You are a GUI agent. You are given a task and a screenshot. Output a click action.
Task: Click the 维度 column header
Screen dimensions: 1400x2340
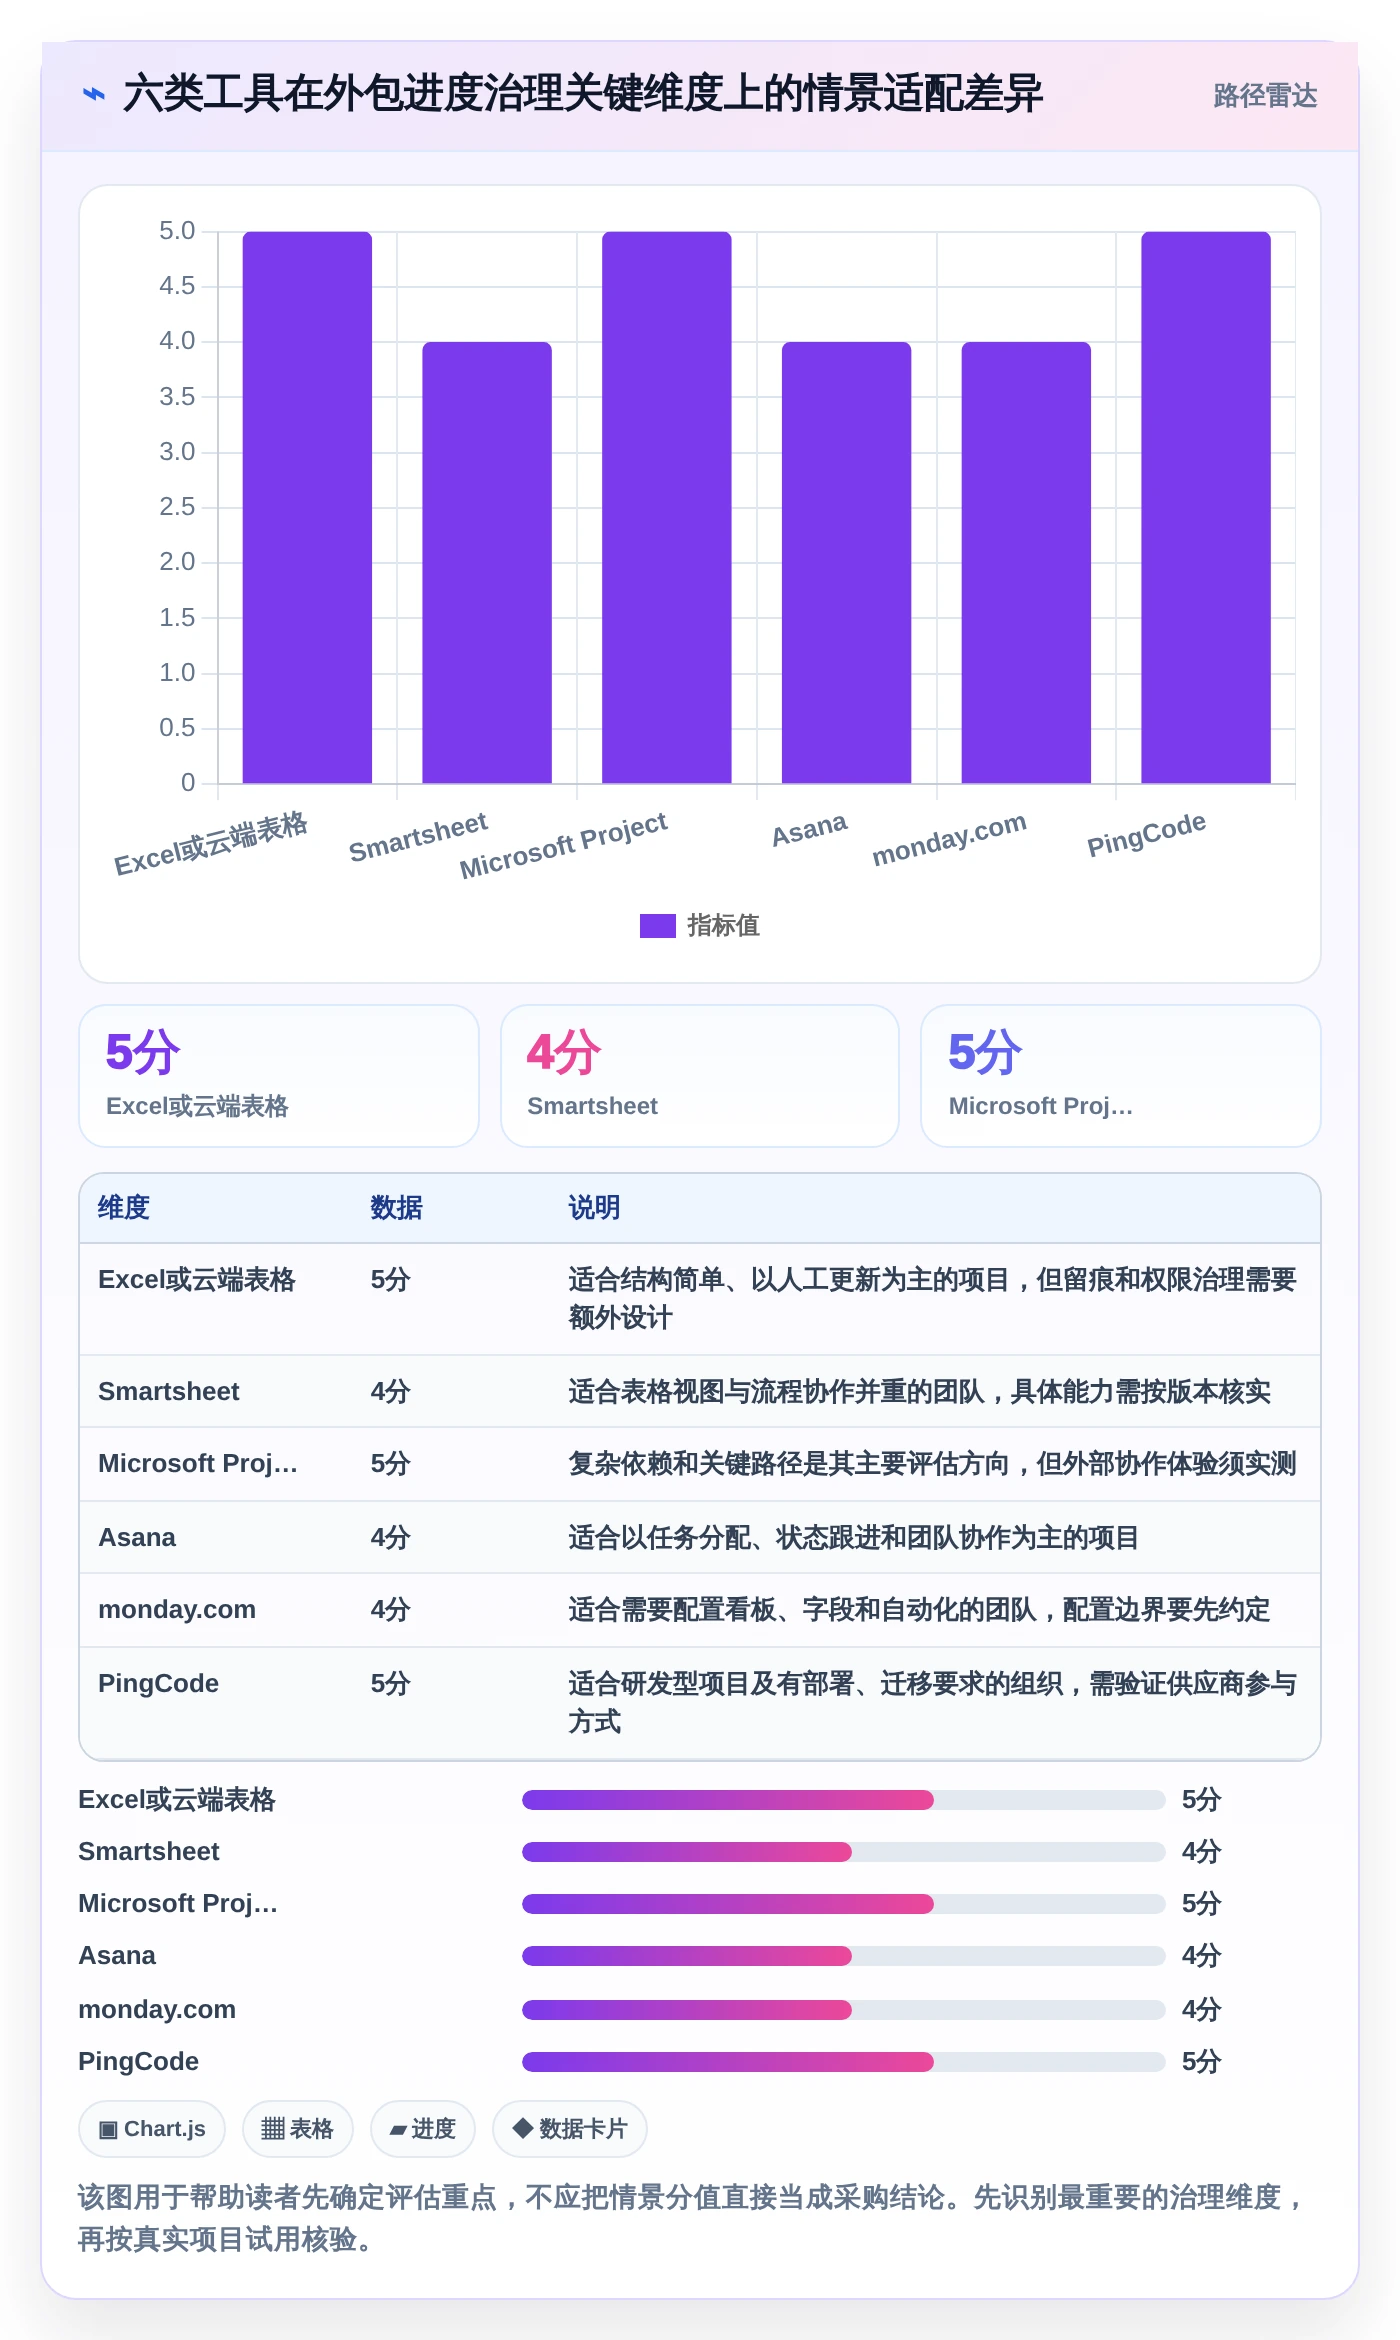point(124,1208)
